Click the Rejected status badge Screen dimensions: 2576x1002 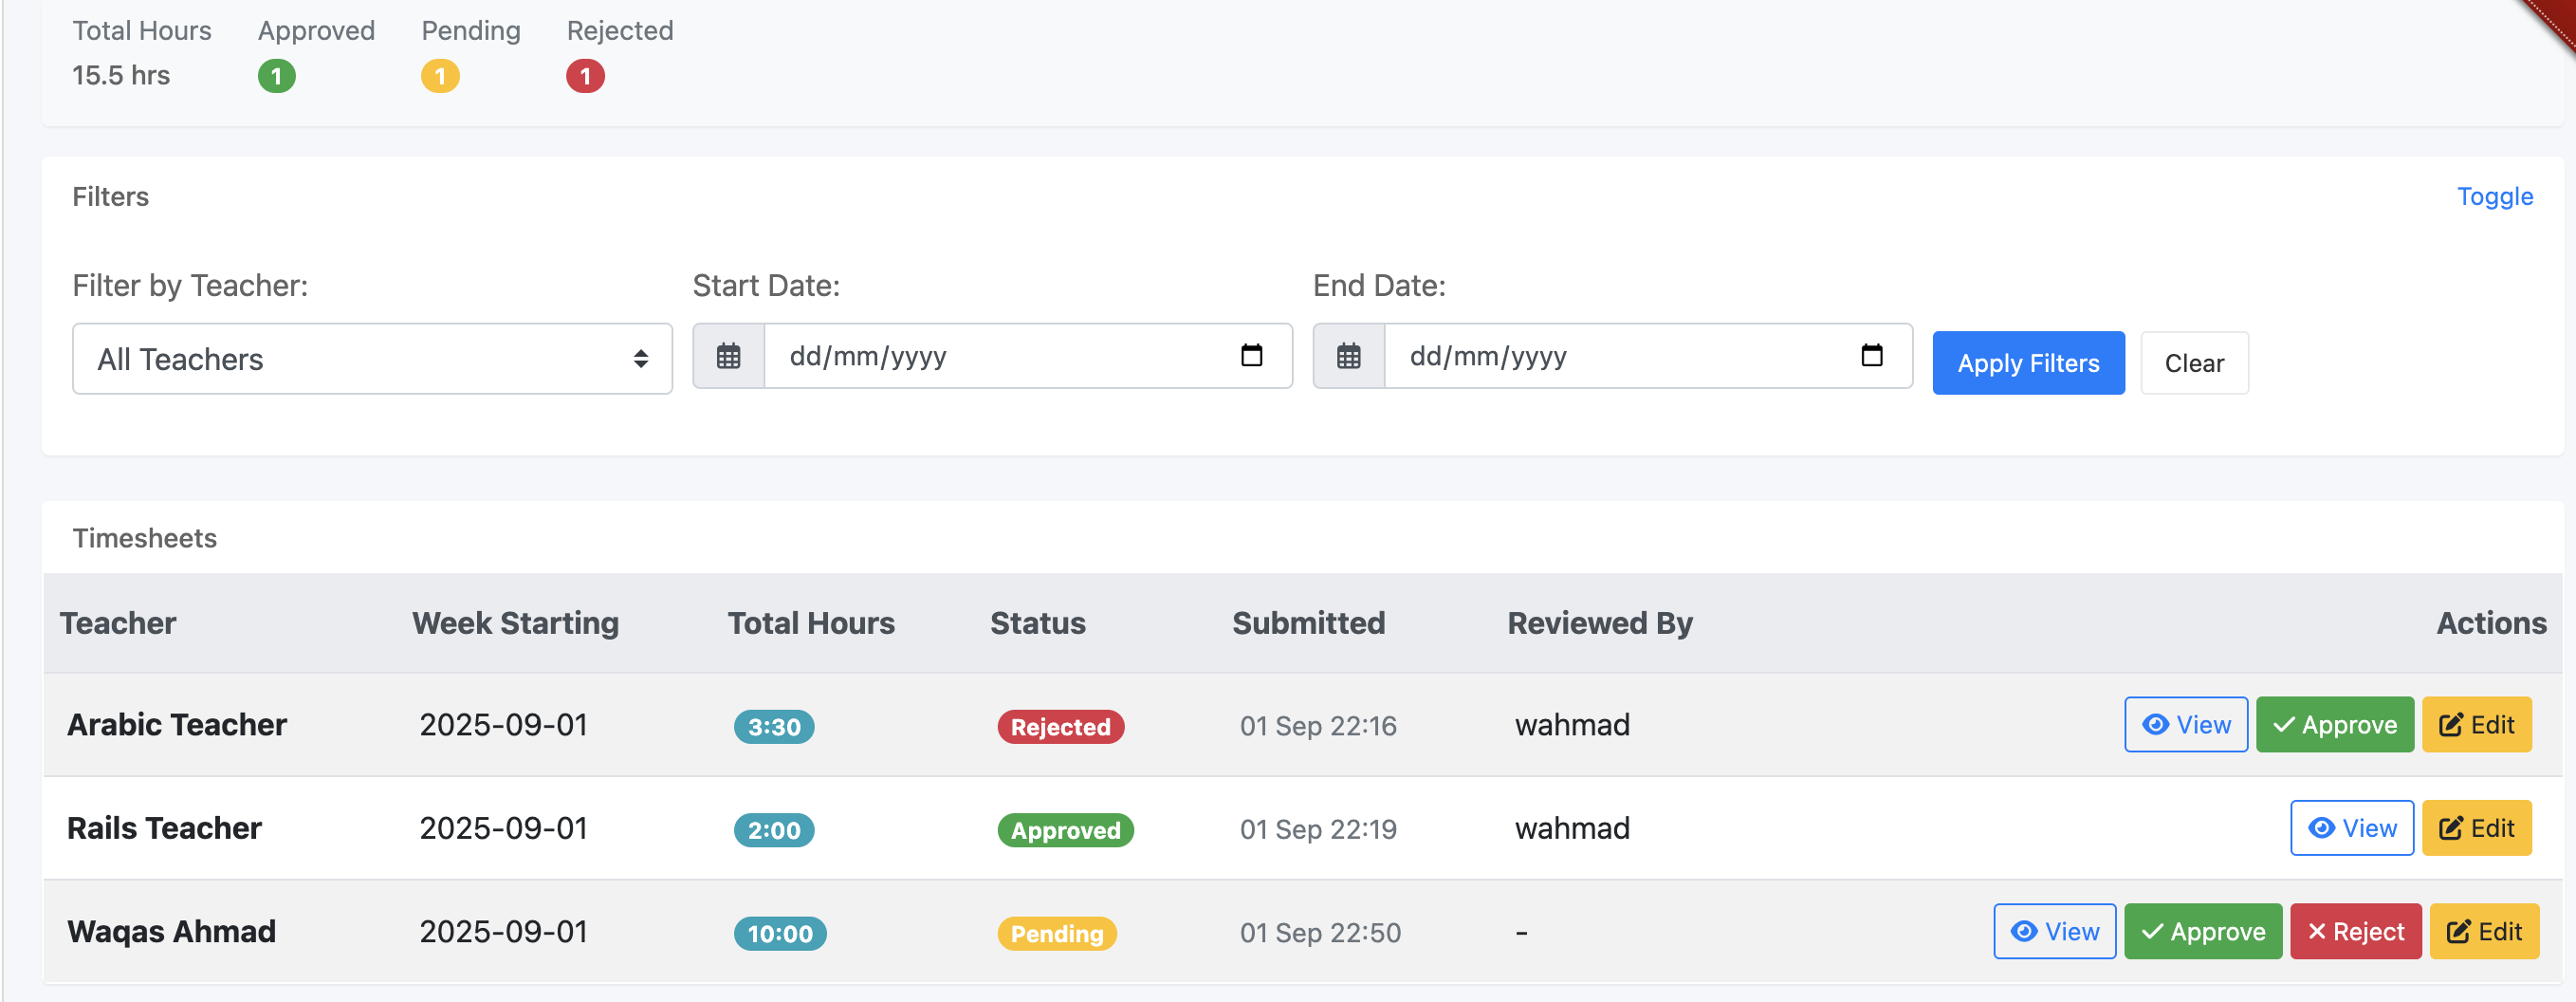pyautogui.click(x=1060, y=727)
